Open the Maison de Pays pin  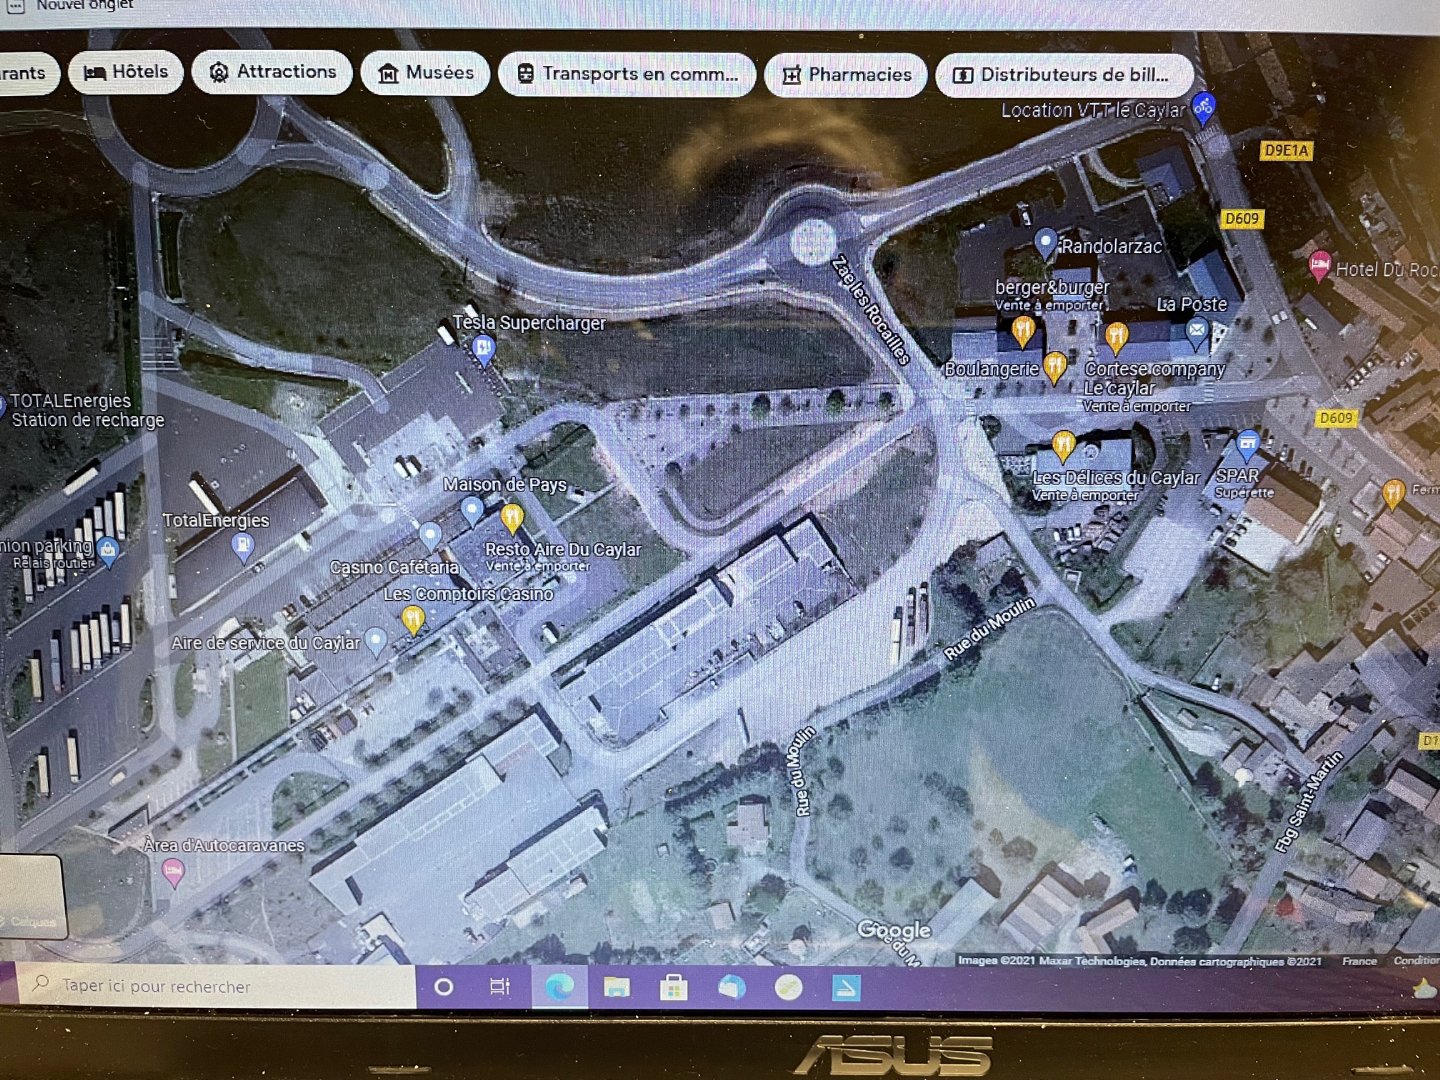pos(472,512)
